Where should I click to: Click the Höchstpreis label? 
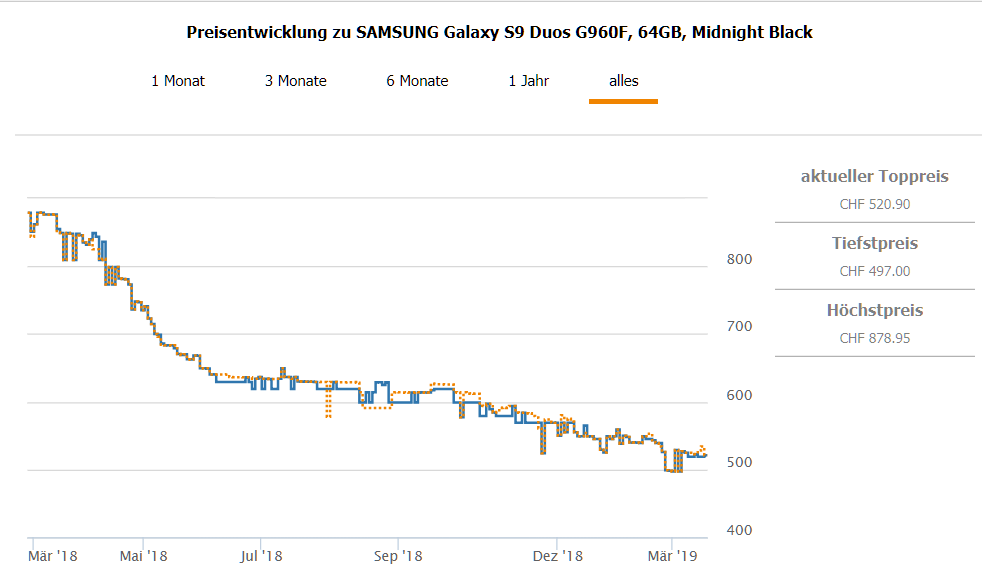click(874, 311)
